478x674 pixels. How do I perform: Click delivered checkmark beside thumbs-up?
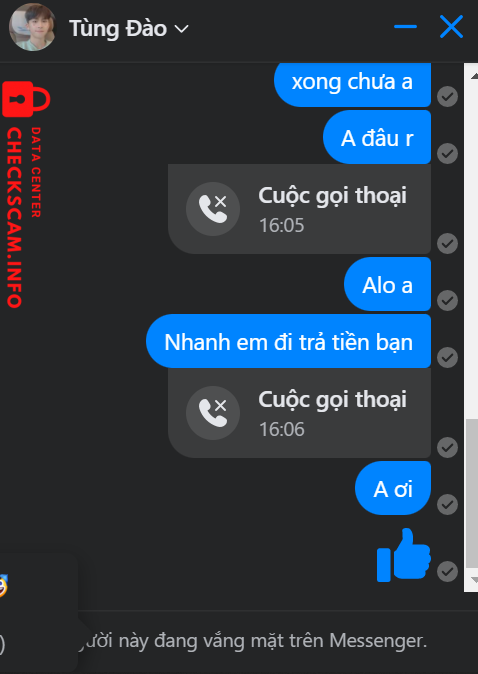coord(447,571)
